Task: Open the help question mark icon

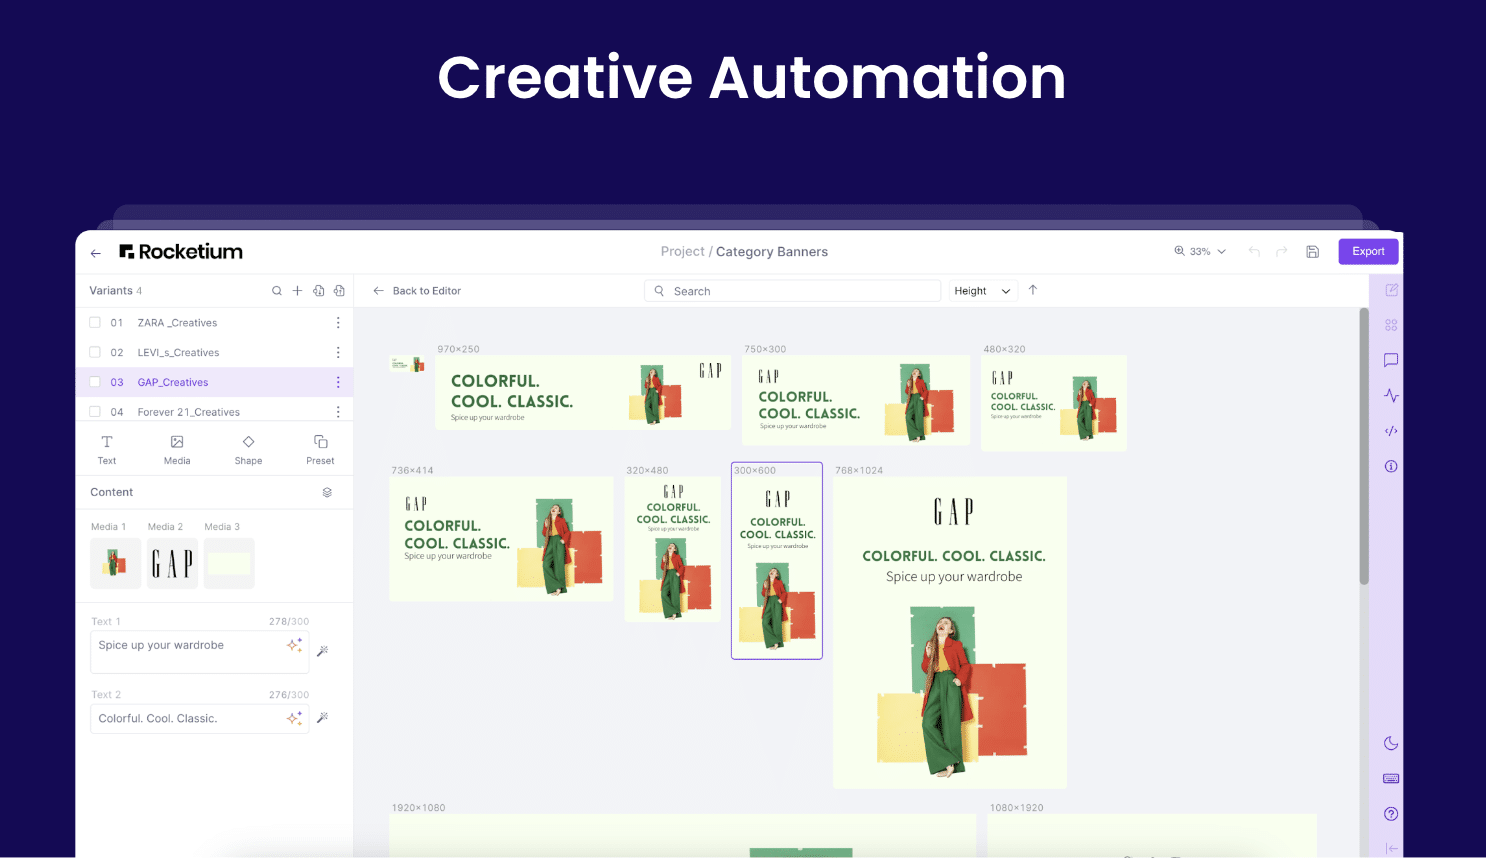Action: [1391, 814]
